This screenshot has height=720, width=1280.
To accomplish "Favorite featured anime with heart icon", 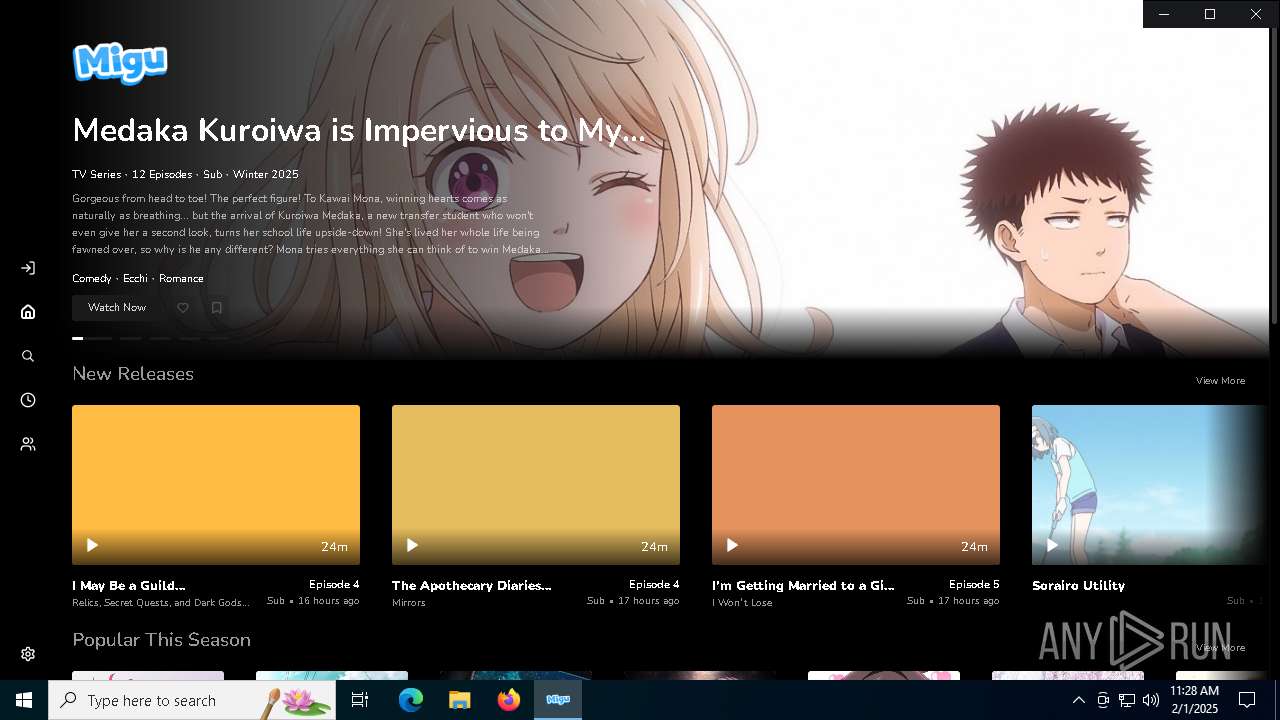I will pos(183,308).
